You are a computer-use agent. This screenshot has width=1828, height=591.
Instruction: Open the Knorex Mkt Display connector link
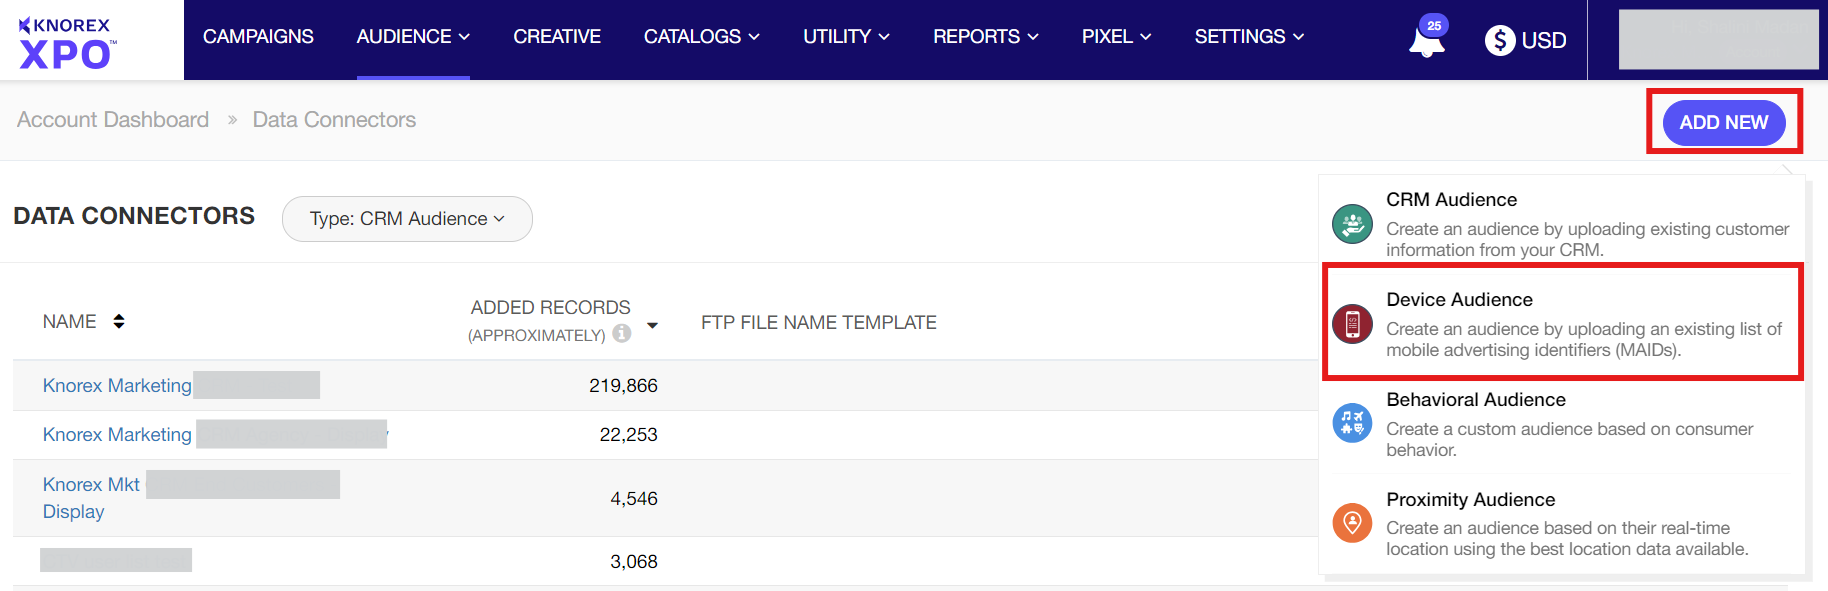[91, 485]
